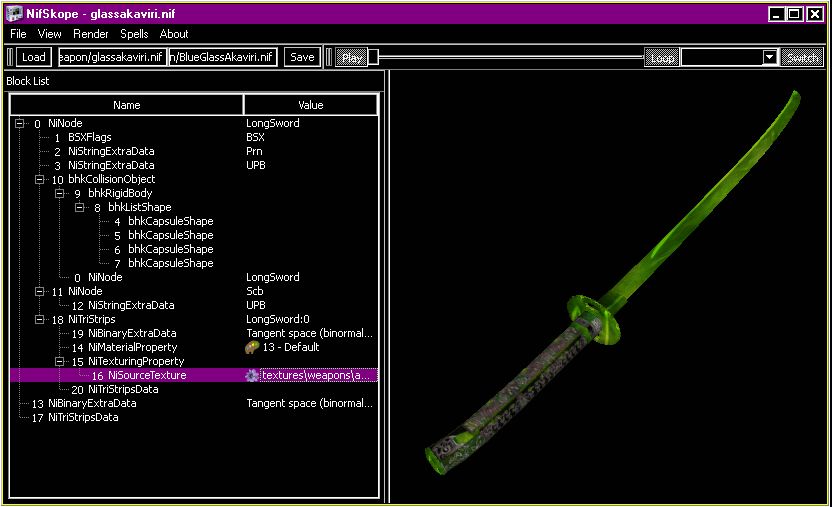Image resolution: width=832 pixels, height=507 pixels.
Task: Open the File menu
Action: 18,34
